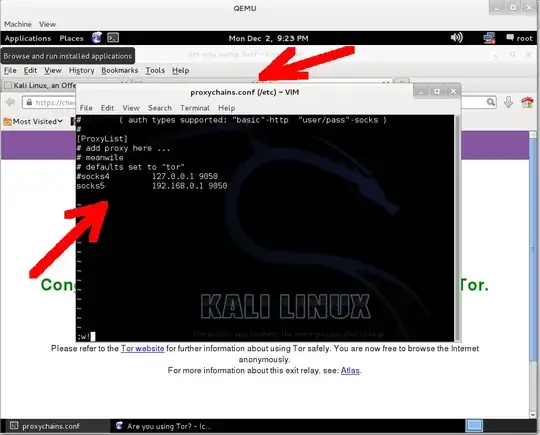This screenshot has width=540, height=435.
Task: Open terminal Edit menu
Action: tap(107, 108)
